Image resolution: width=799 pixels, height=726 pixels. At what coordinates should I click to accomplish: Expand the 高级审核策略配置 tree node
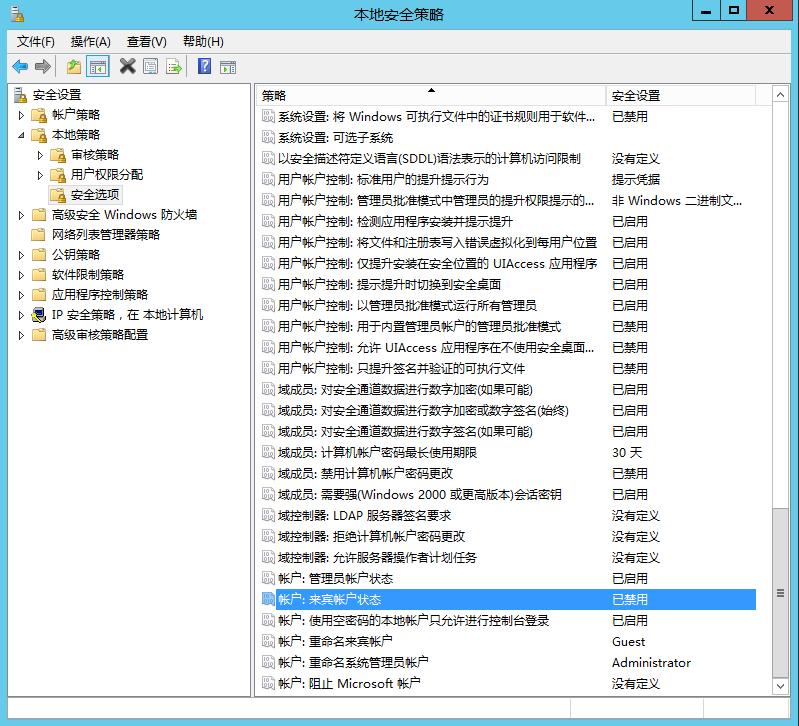pos(21,335)
